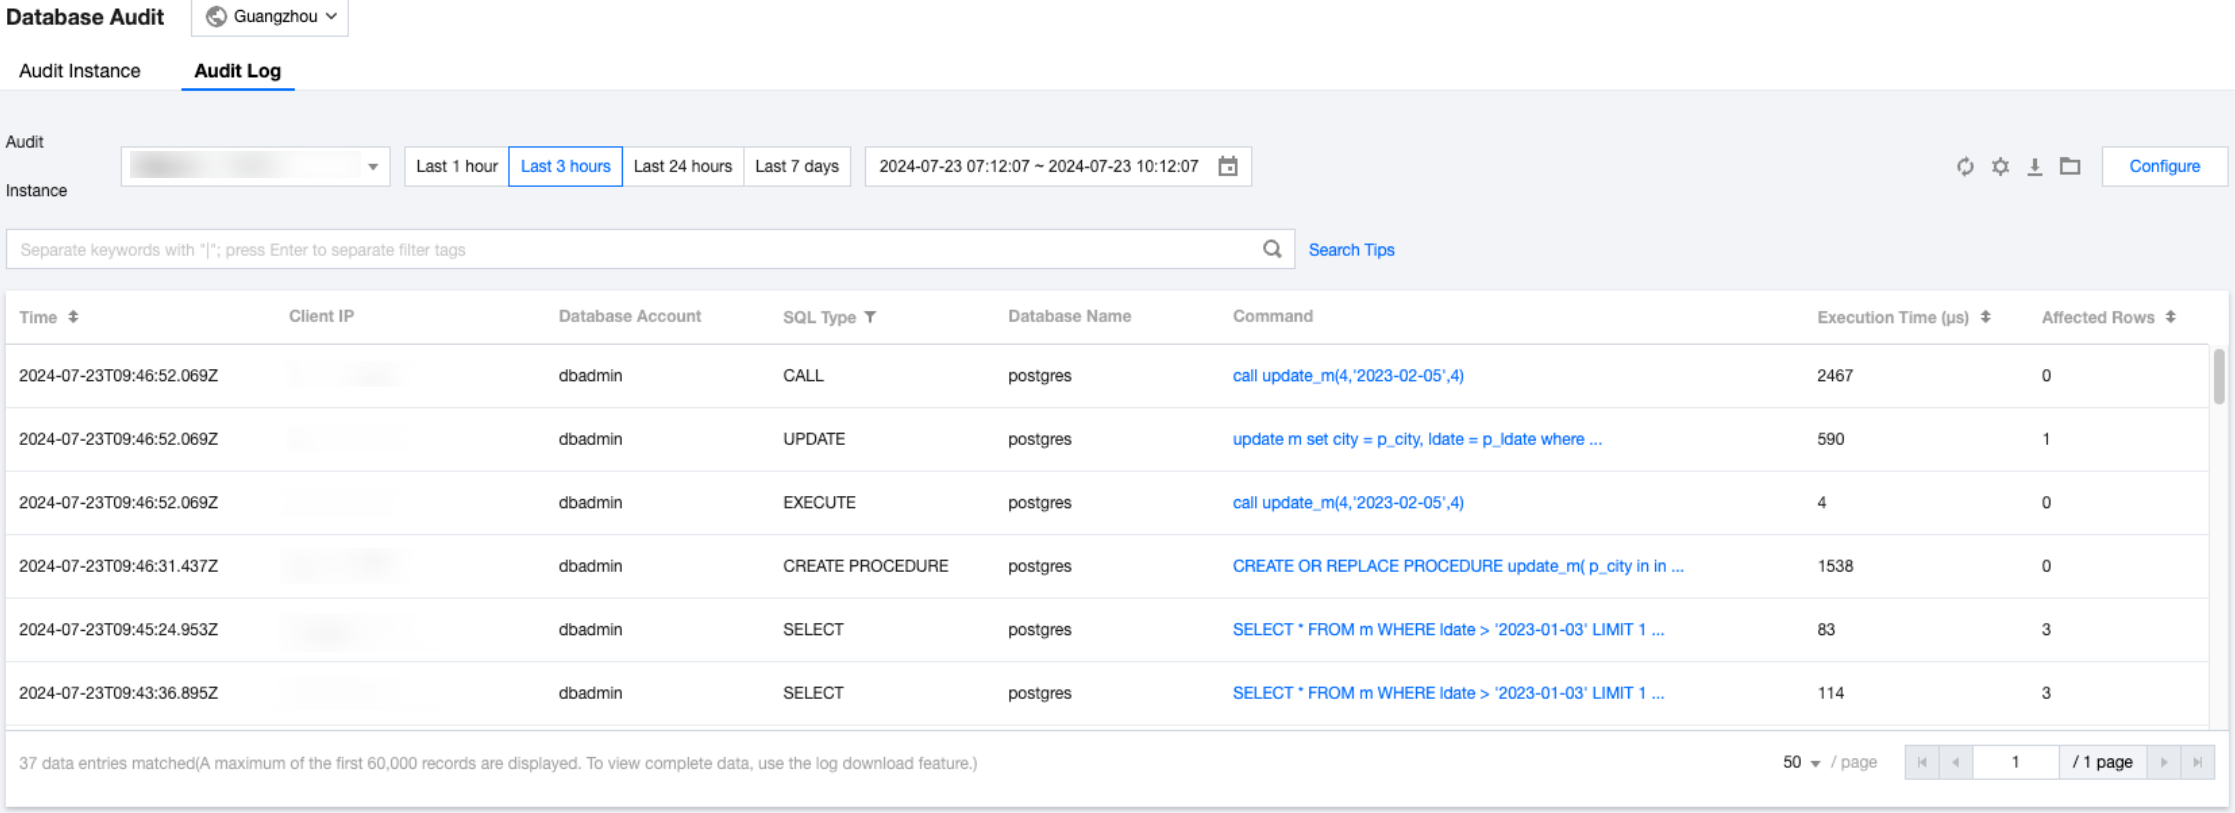Screen dimensions: 2235x813
Task: Open column settings via gear icon
Action: click(x=2000, y=167)
